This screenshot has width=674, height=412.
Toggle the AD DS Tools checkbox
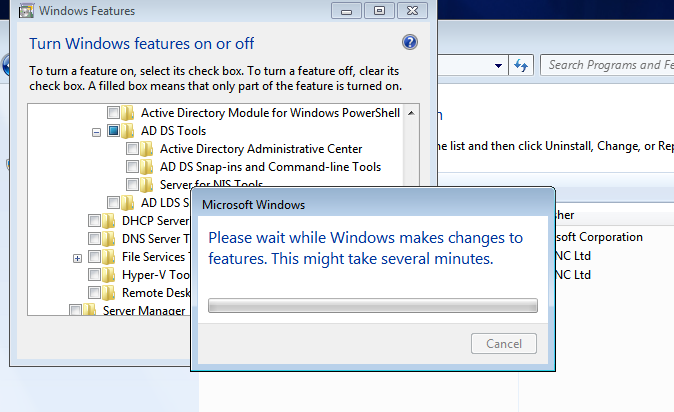[x=113, y=131]
